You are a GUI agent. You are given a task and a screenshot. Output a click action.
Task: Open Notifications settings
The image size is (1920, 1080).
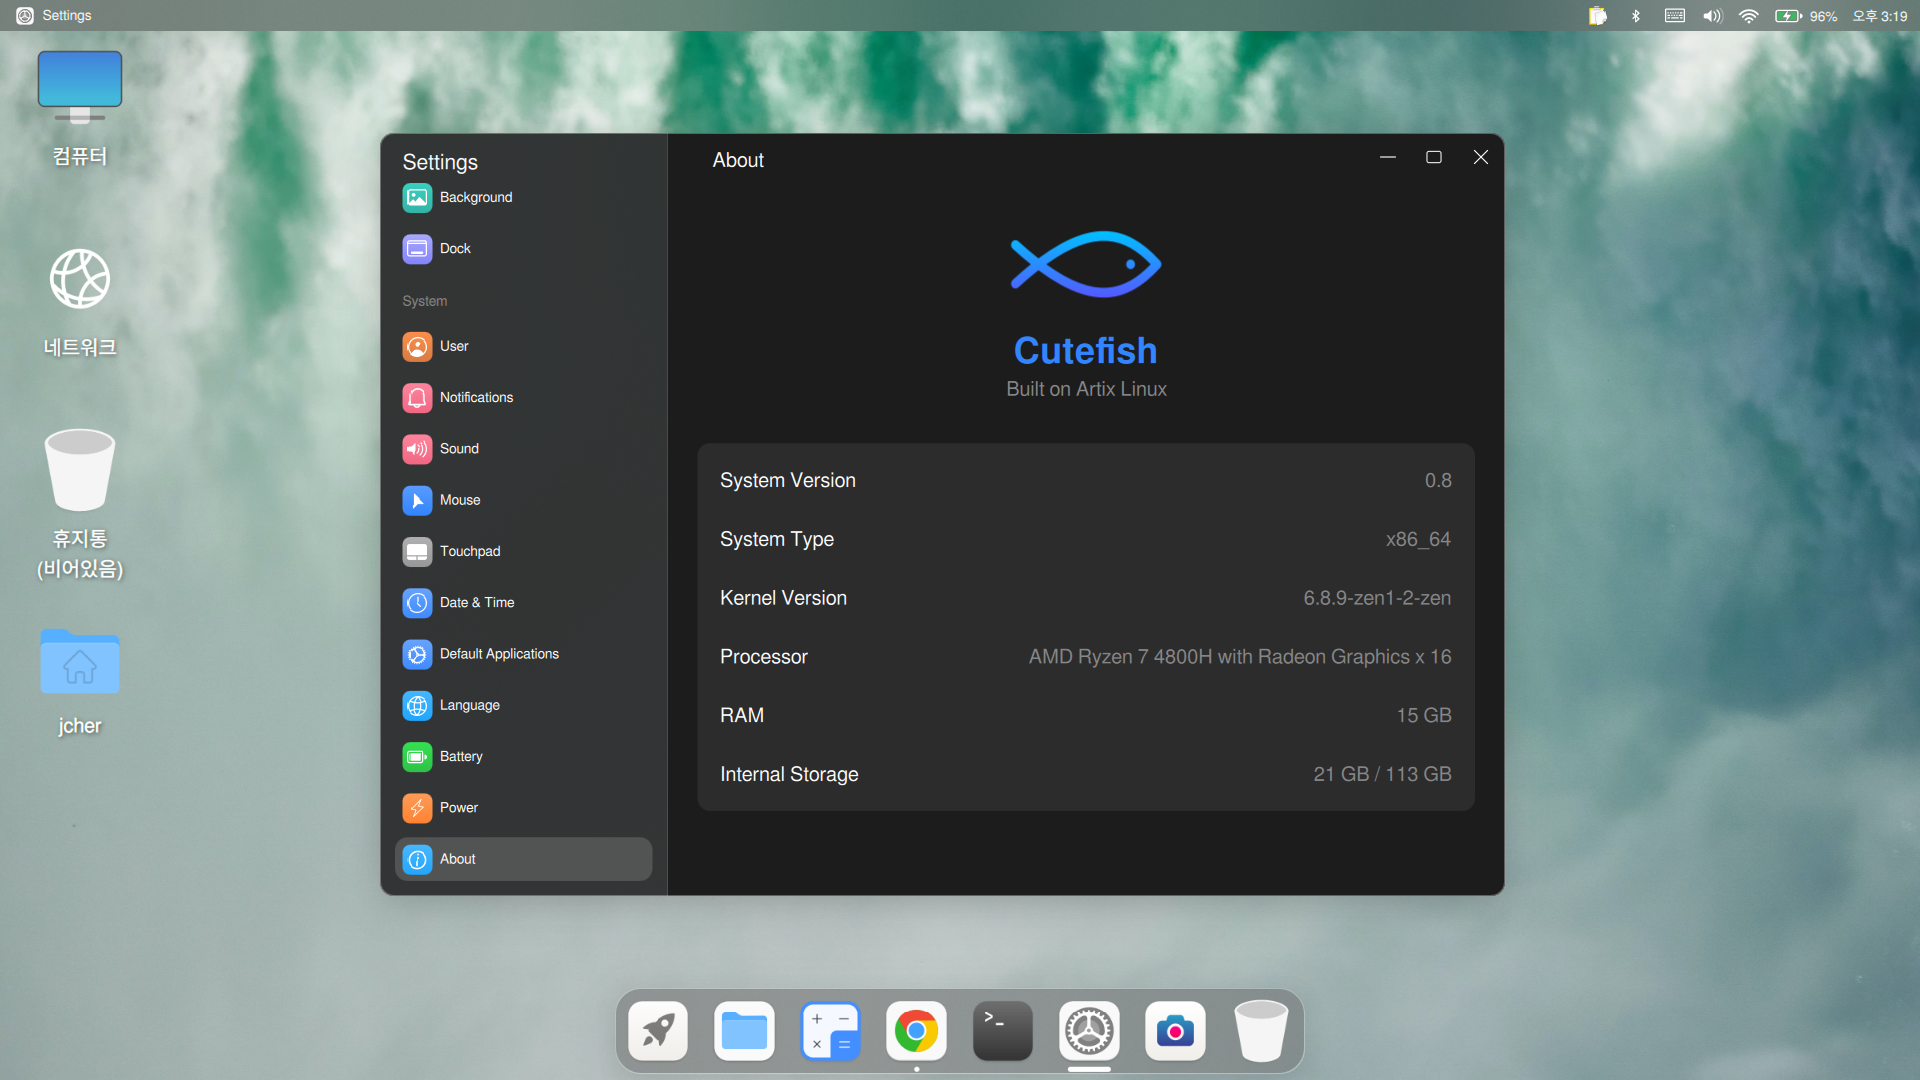pos(523,397)
